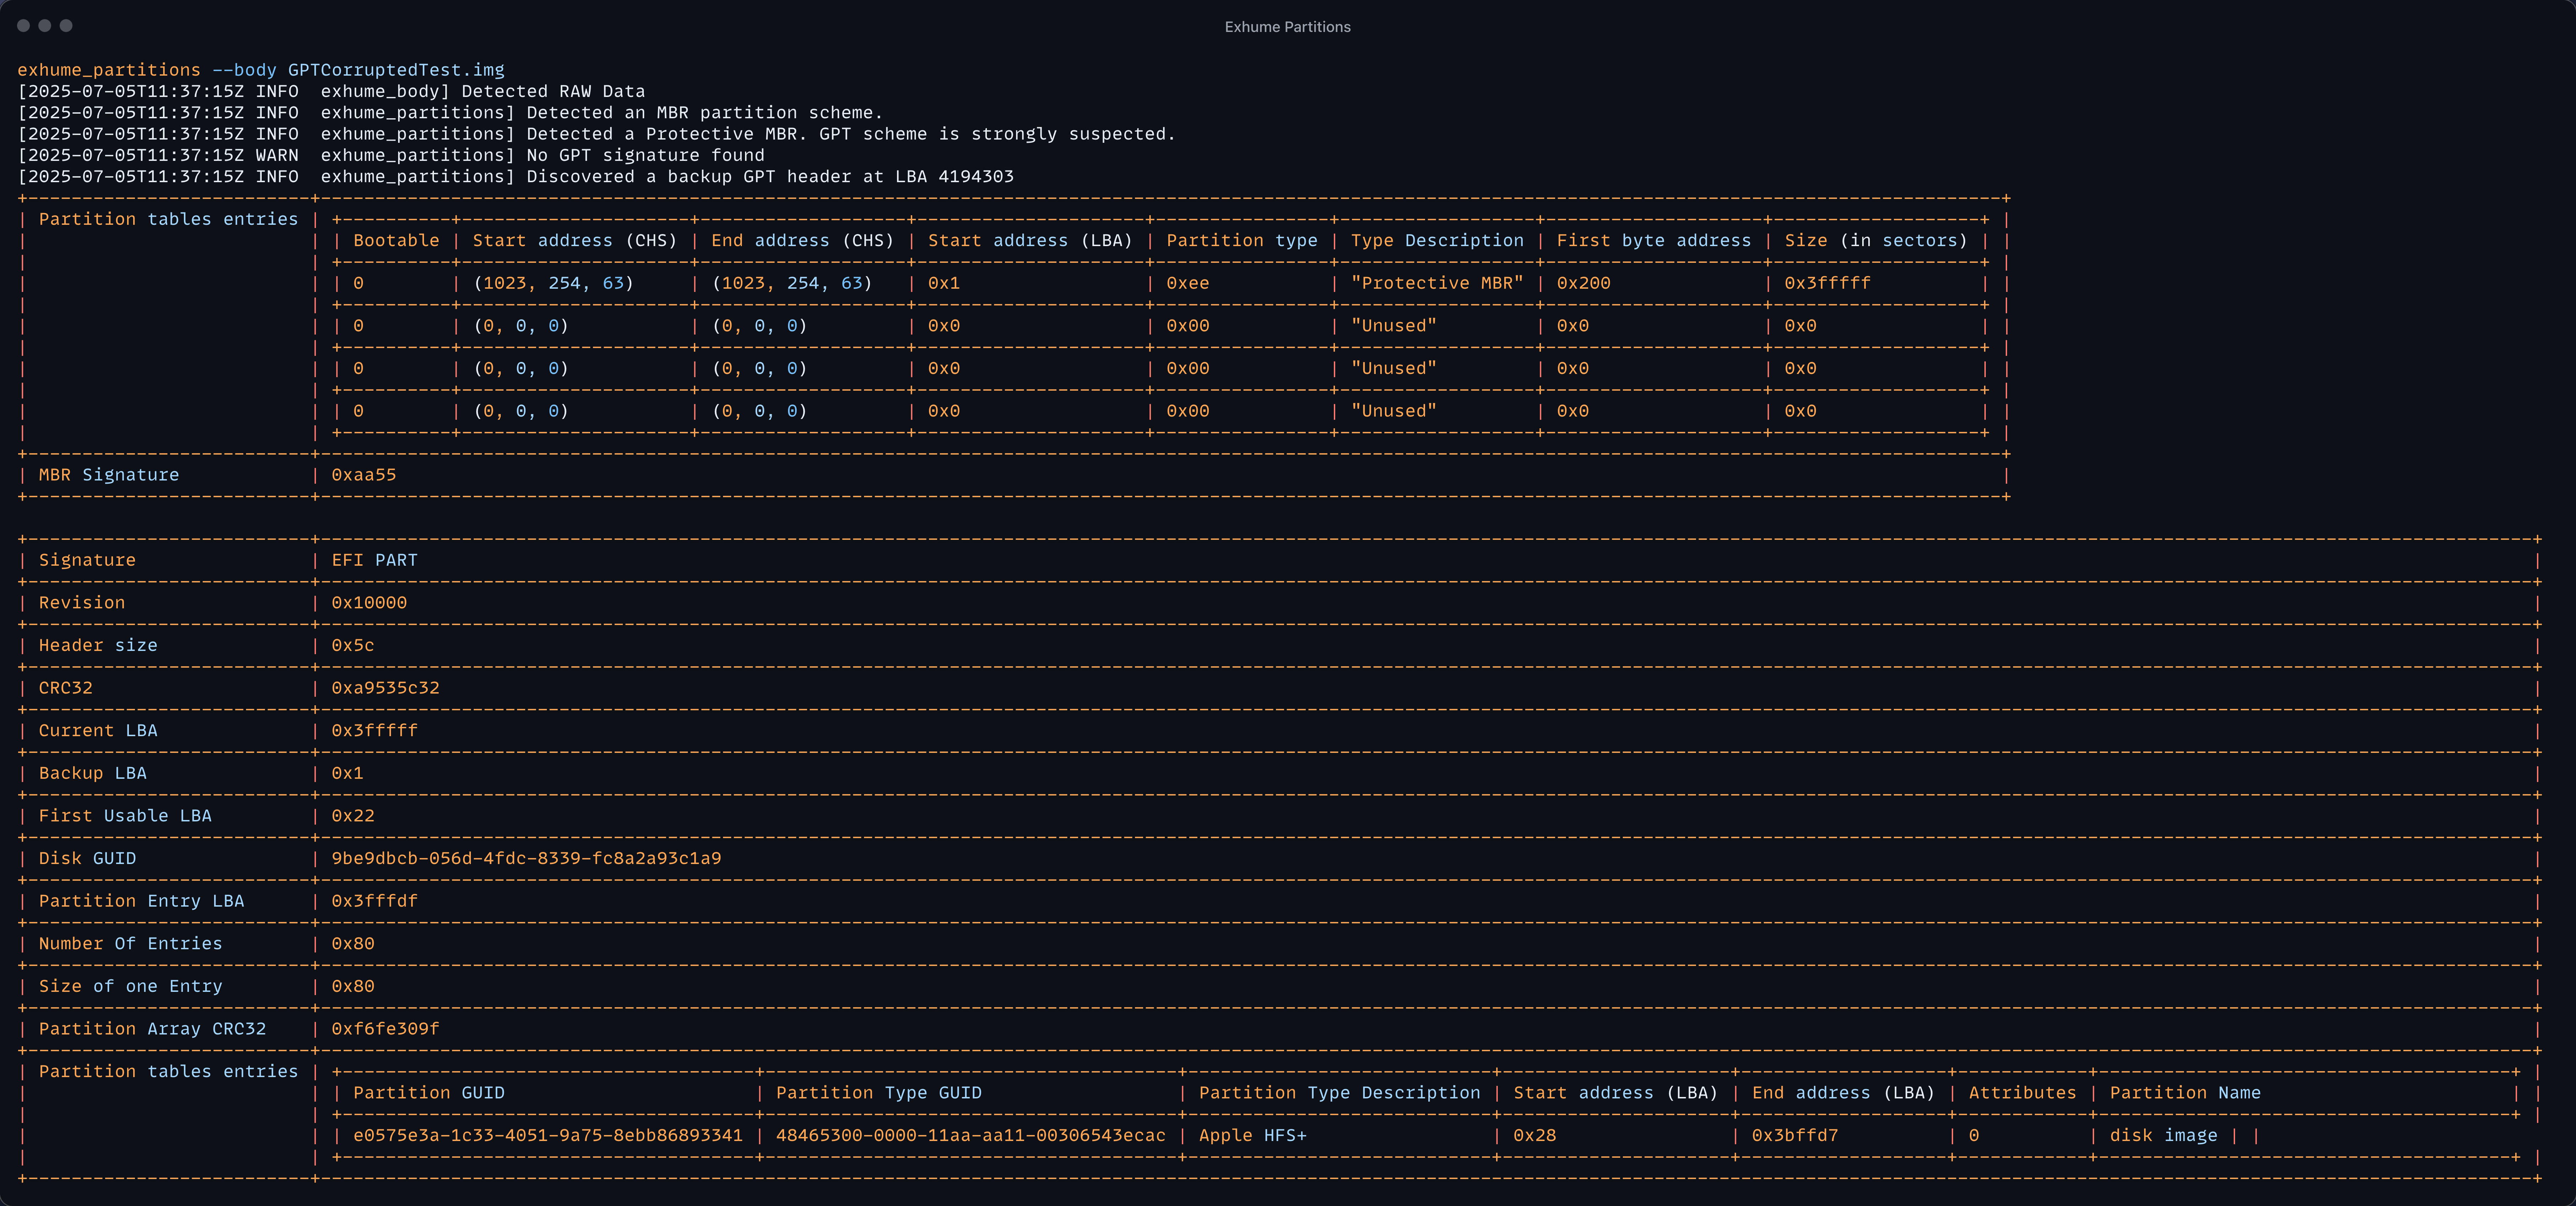Screen dimensions: 2576x1206
Task: Select the 'Apple HFS+' type description
Action: (1253, 1136)
